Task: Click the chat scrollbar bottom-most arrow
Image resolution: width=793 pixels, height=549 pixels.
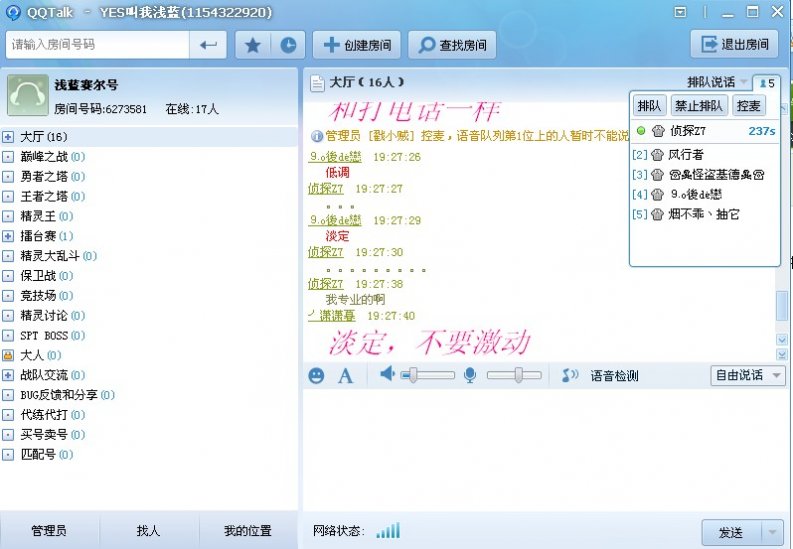Action: click(781, 354)
